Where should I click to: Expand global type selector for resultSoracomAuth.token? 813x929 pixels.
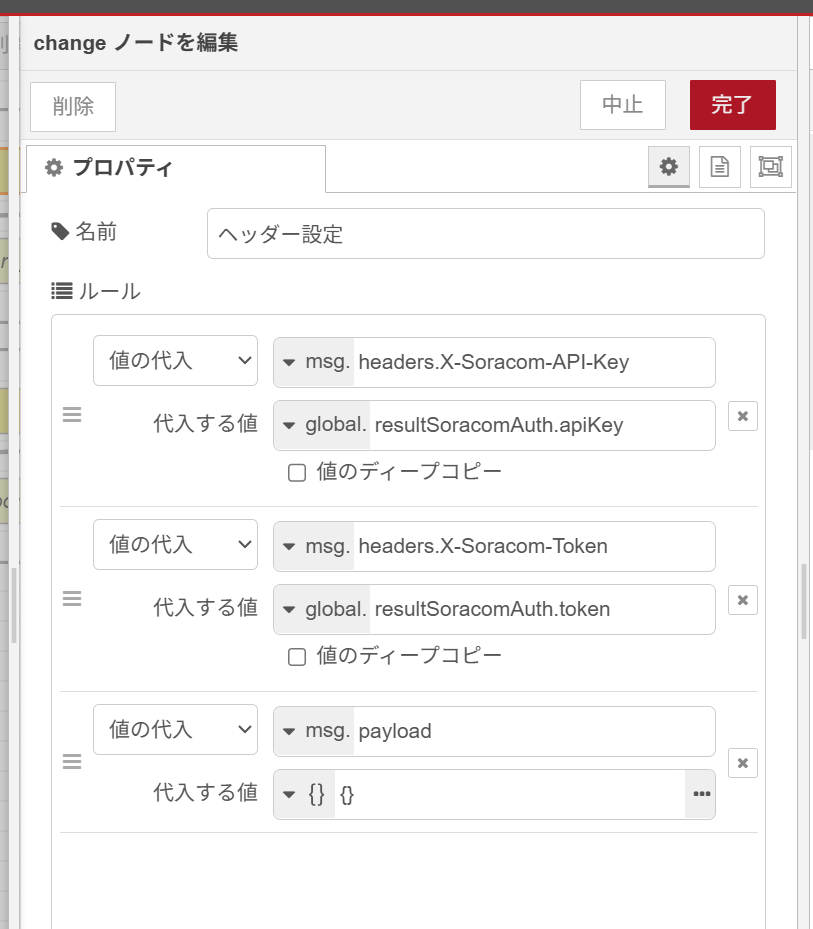(x=322, y=609)
